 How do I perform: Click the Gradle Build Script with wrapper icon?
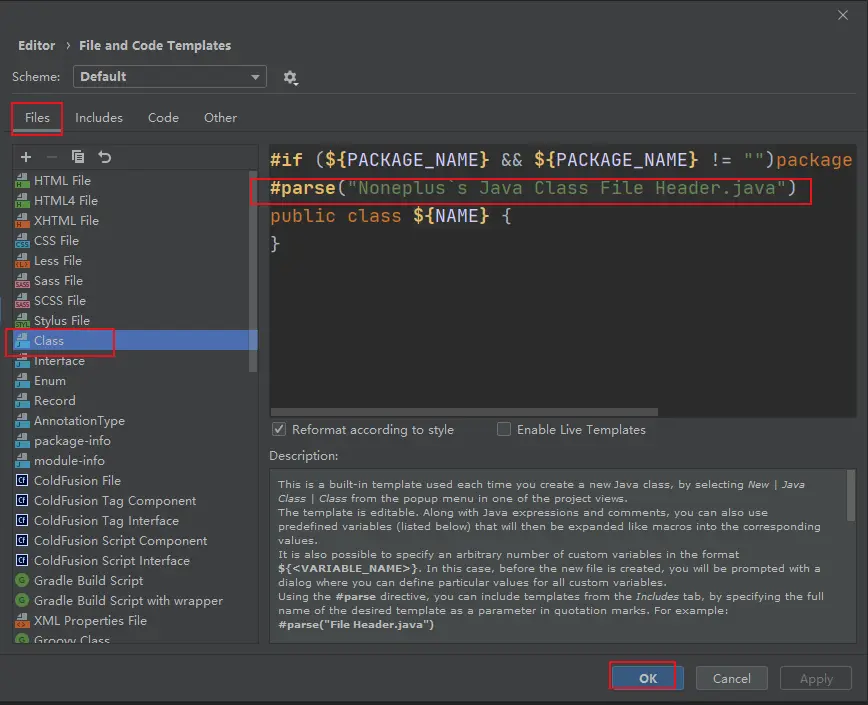22,601
